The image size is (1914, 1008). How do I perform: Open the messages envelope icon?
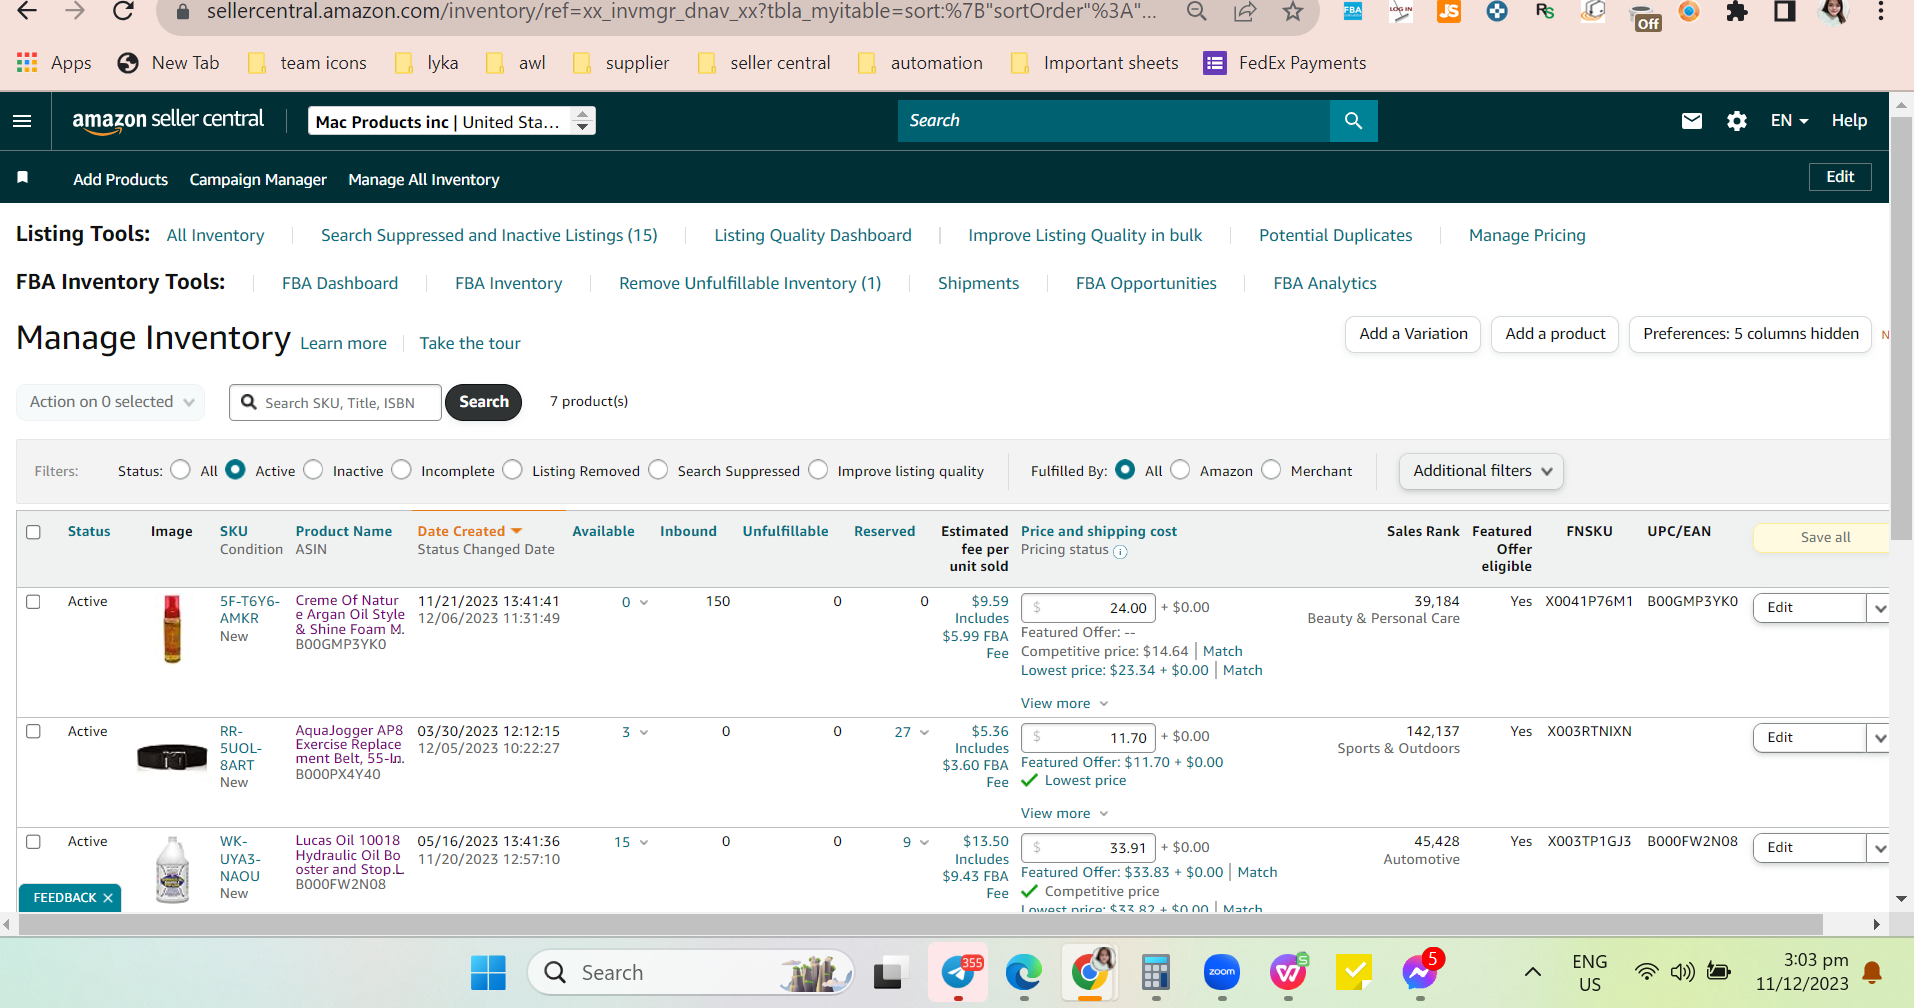coord(1692,121)
